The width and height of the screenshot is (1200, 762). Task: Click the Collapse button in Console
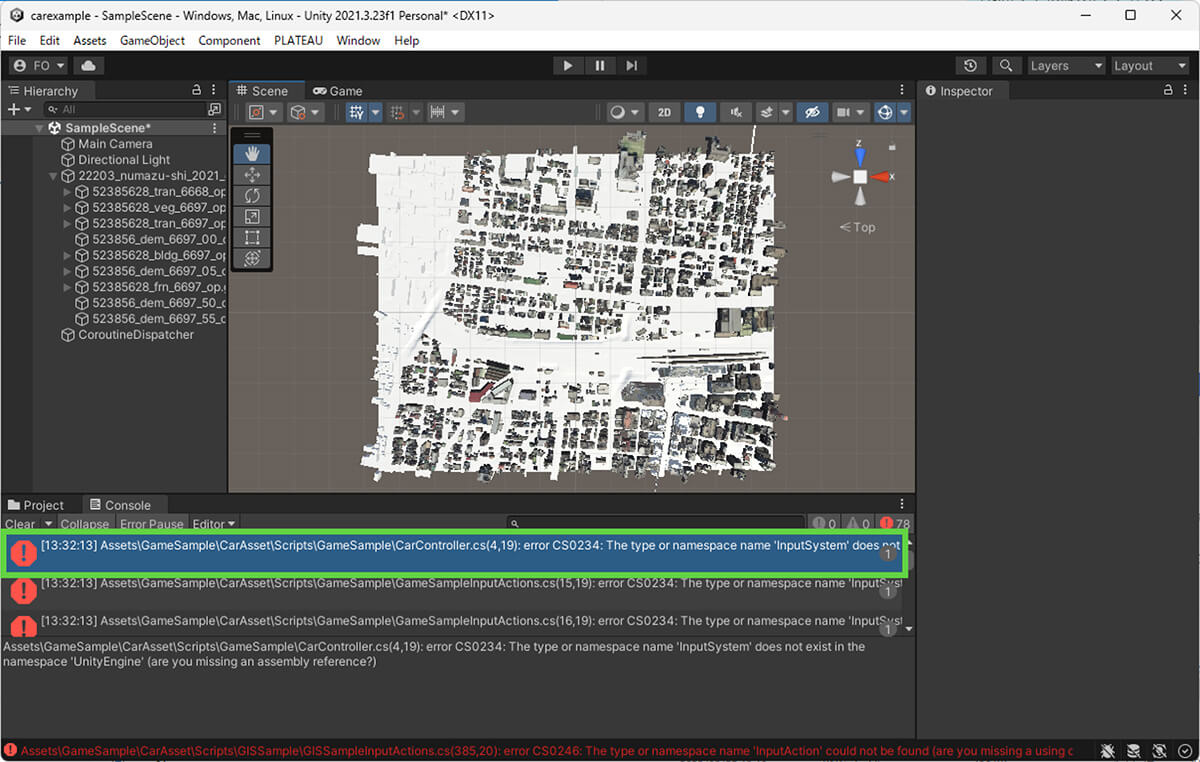coord(85,524)
